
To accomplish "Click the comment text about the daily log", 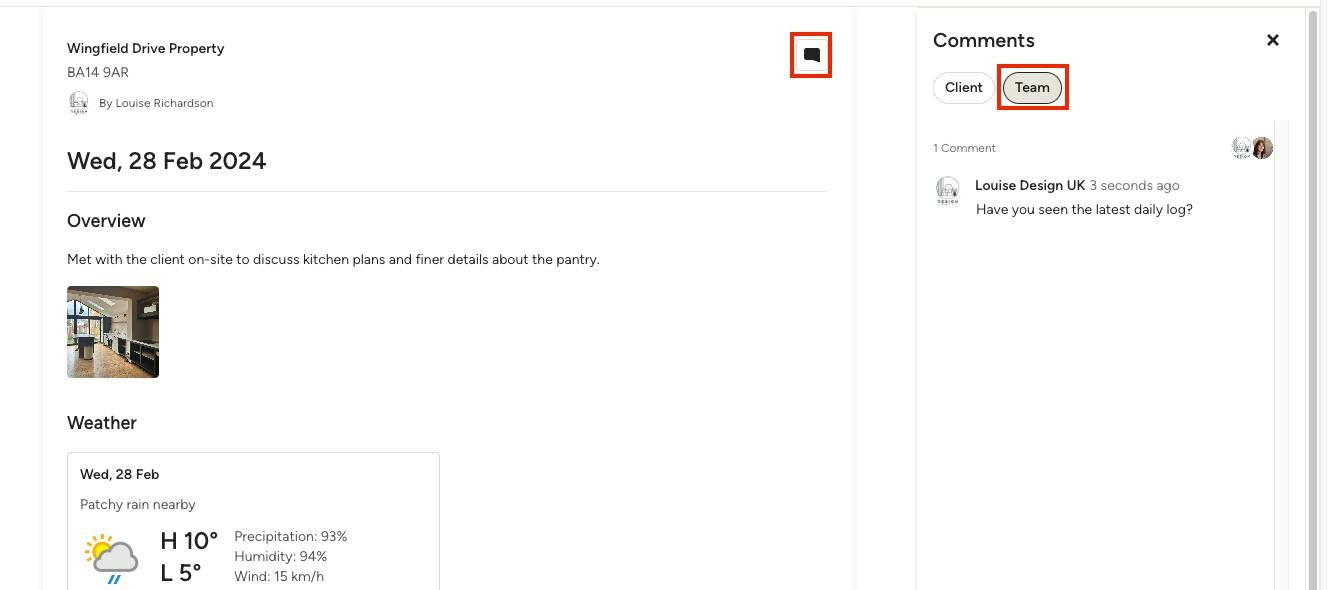I will [x=1084, y=210].
